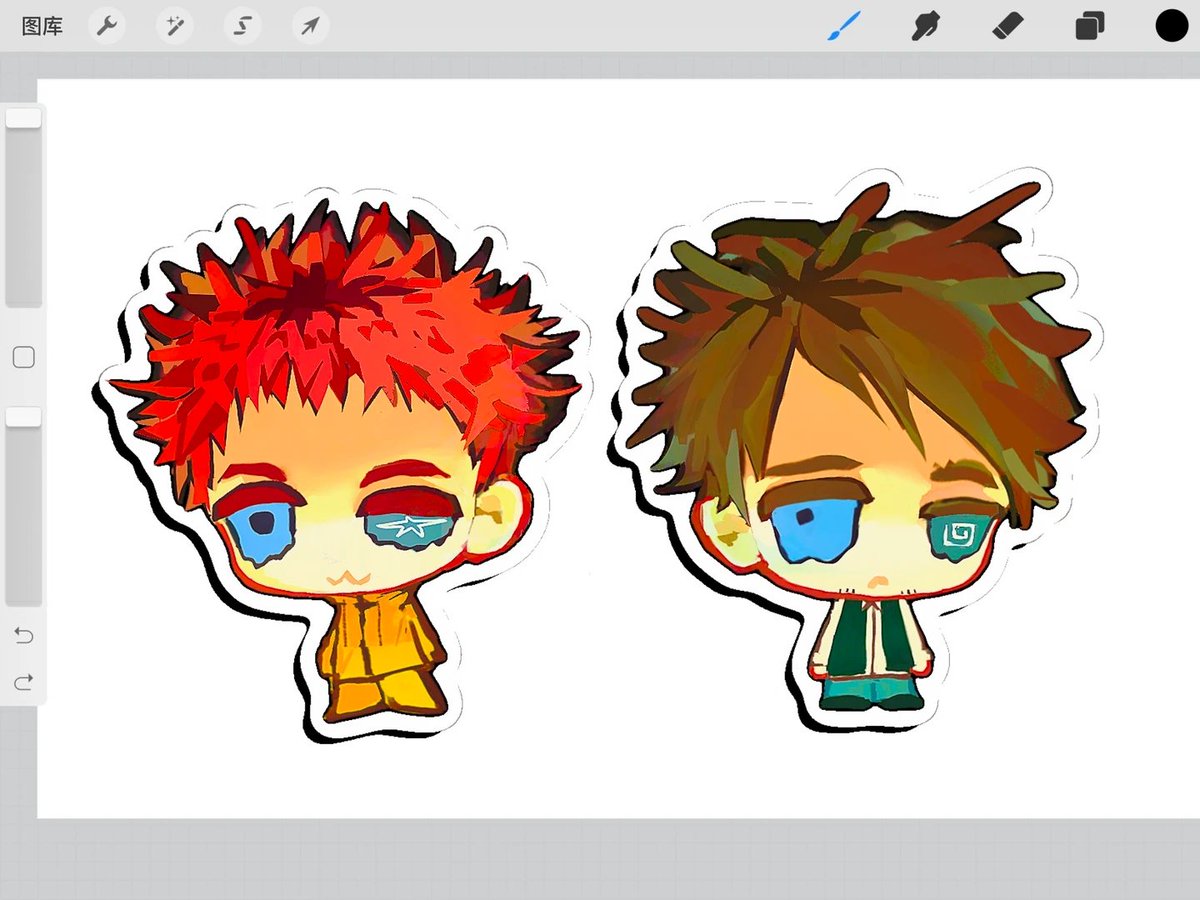Open the 图库 gallery
Image resolution: width=1200 pixels, height=900 pixels.
[42, 26]
